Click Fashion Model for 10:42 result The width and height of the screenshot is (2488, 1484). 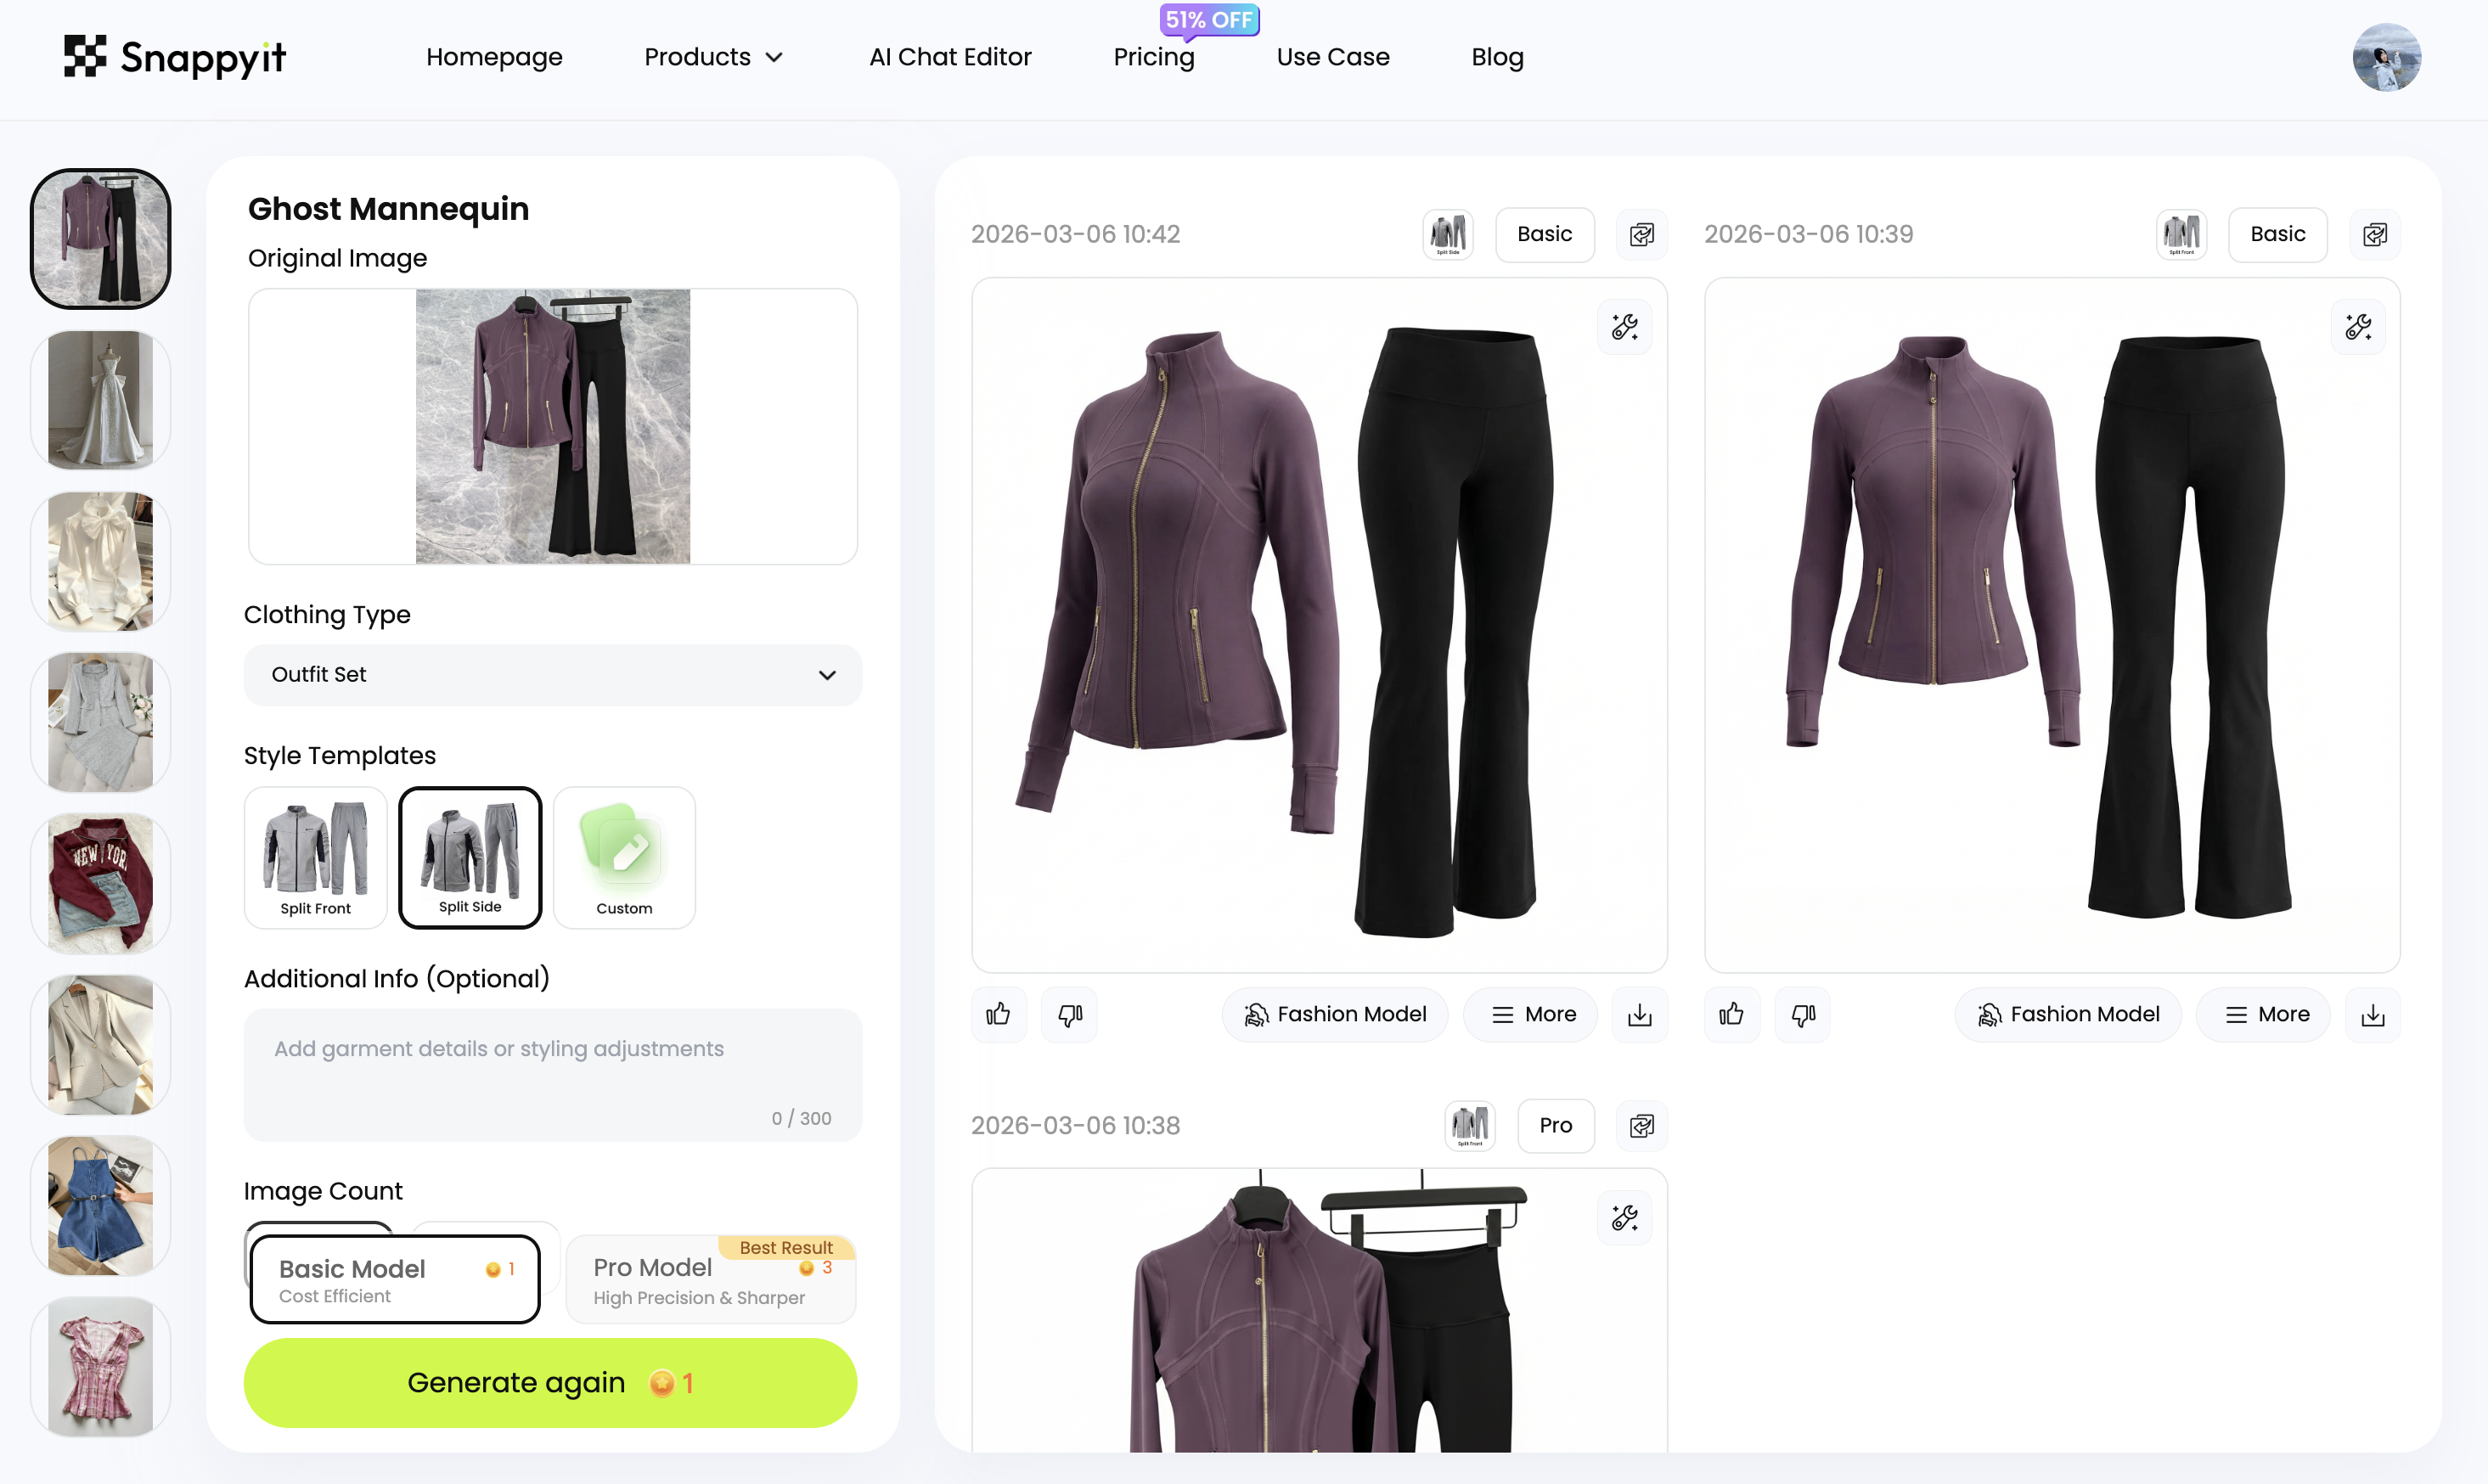[x=1335, y=1015]
